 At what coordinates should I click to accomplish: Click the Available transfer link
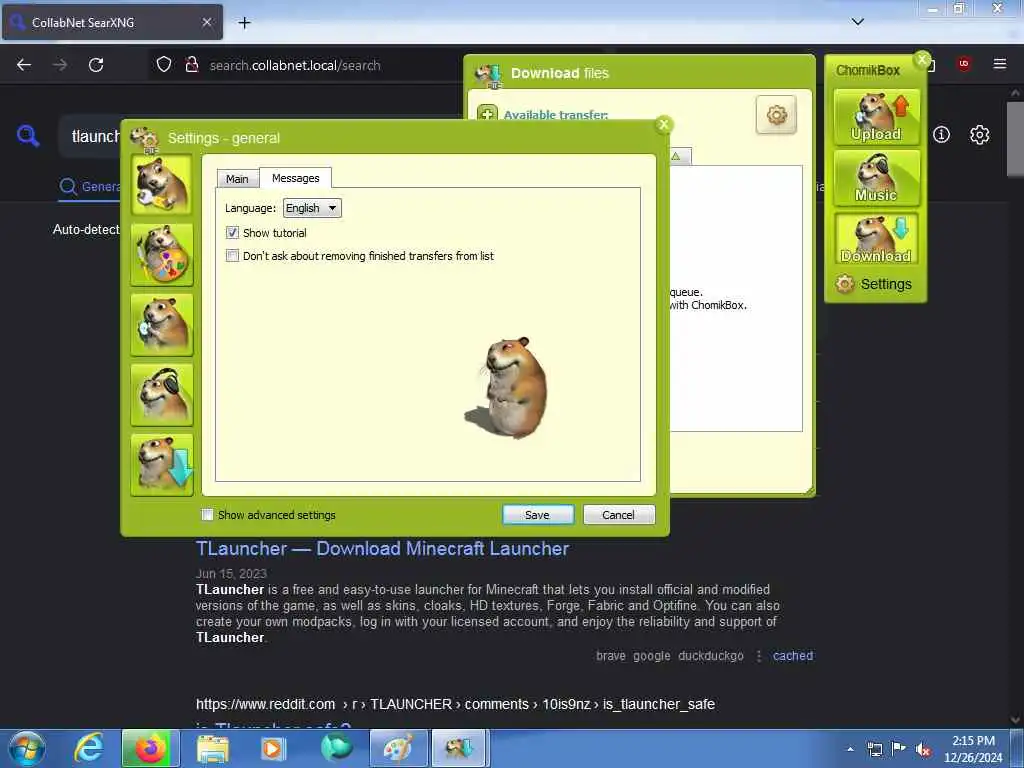click(556, 115)
